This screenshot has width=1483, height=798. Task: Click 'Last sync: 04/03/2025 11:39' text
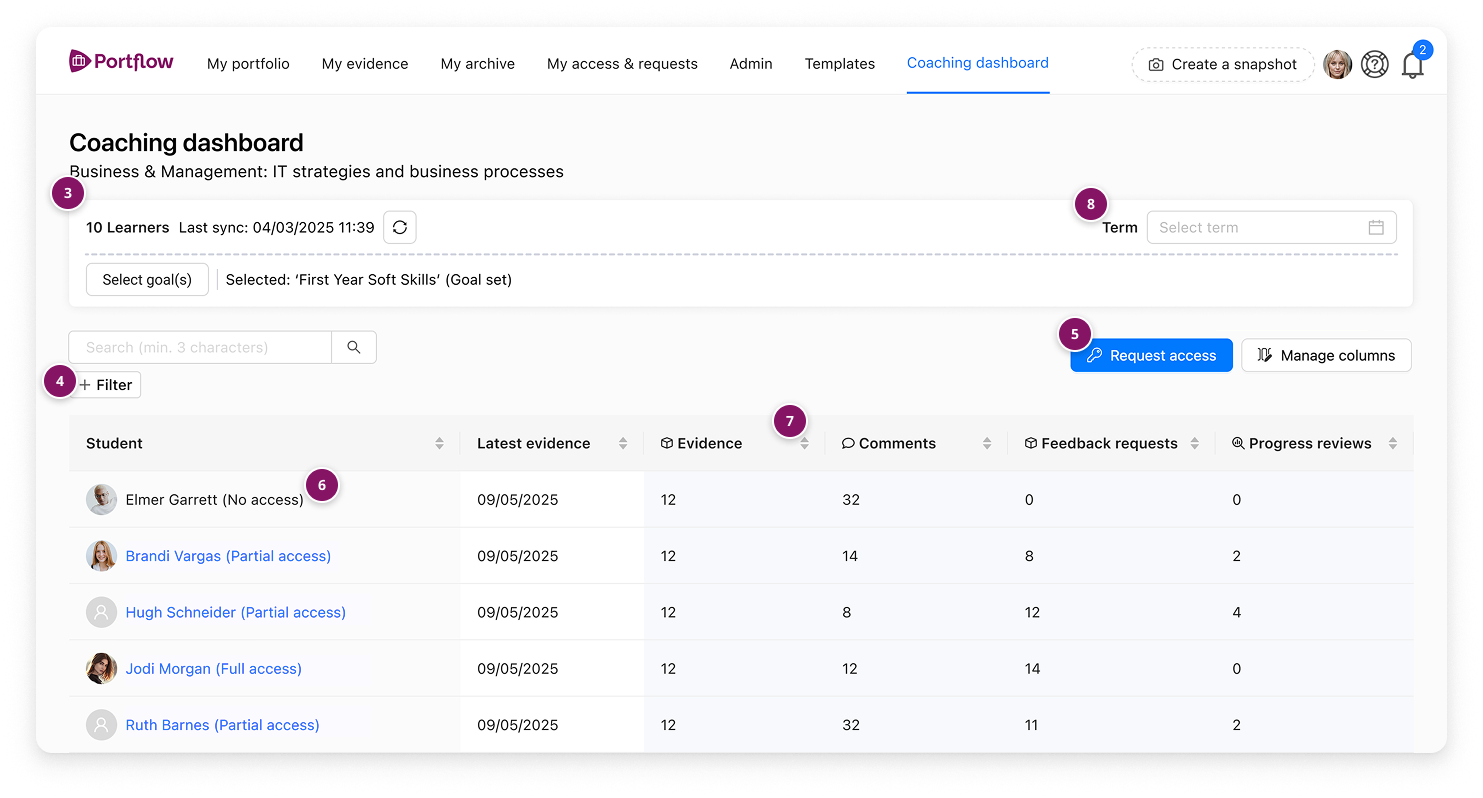click(x=277, y=227)
